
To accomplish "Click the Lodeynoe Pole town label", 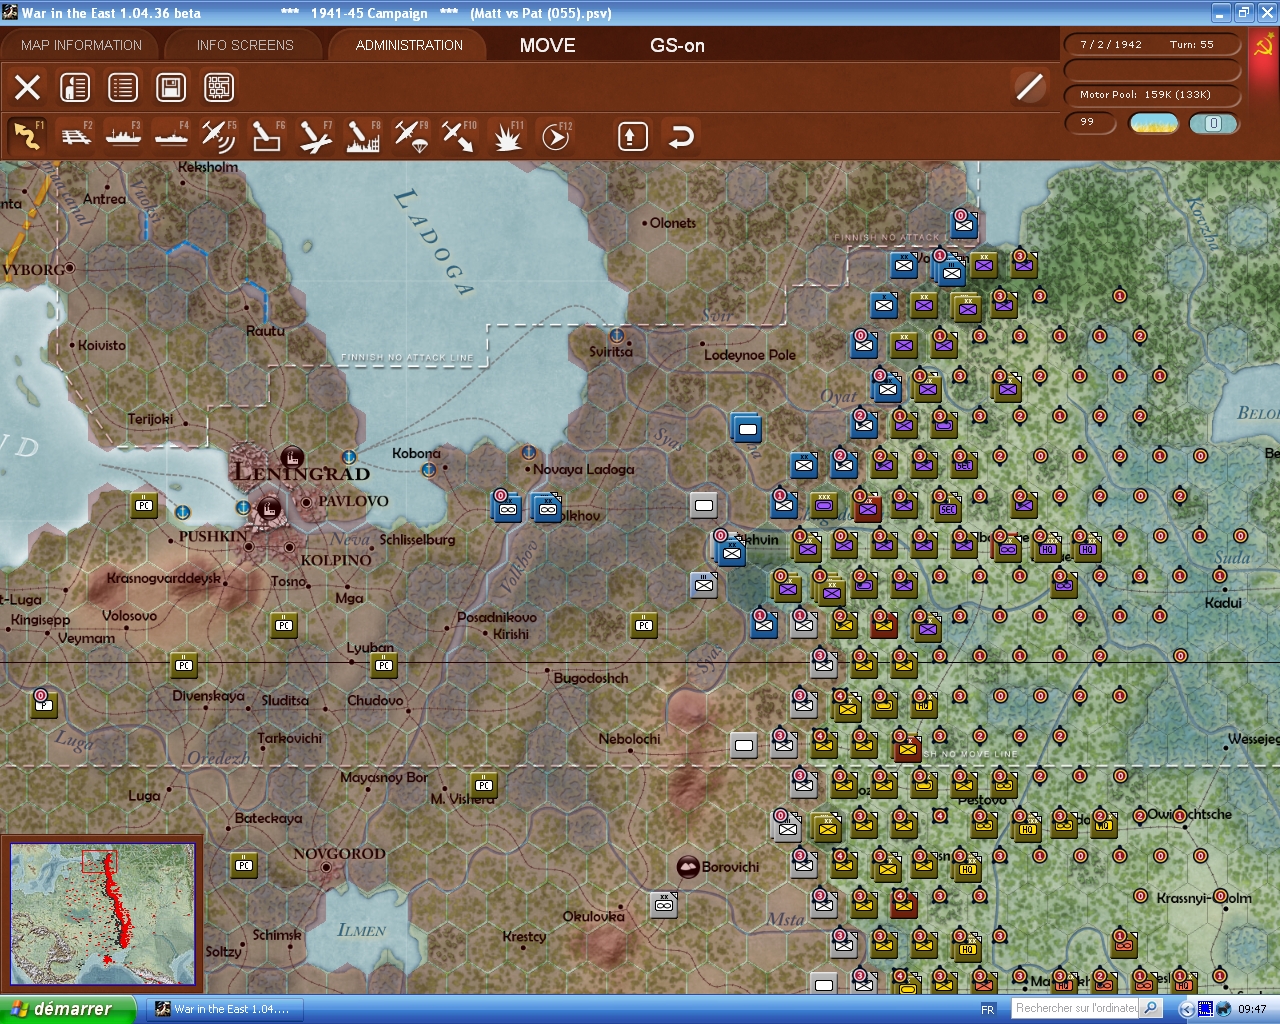I will [750, 355].
